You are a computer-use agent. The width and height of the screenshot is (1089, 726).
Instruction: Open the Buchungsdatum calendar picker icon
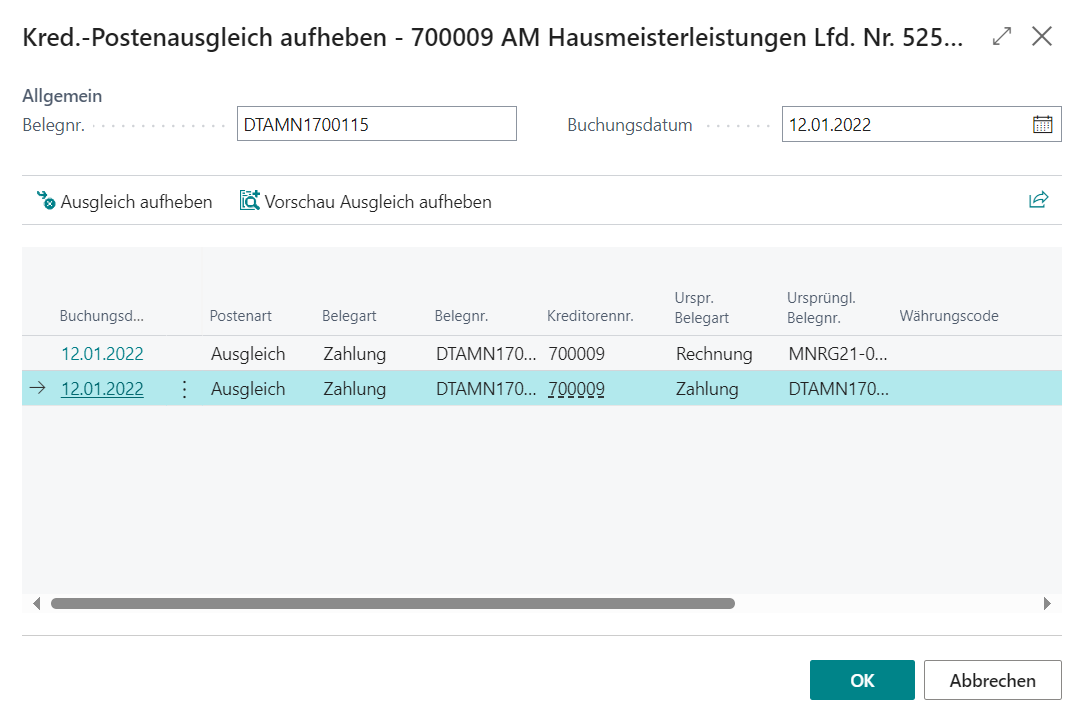point(1044,123)
